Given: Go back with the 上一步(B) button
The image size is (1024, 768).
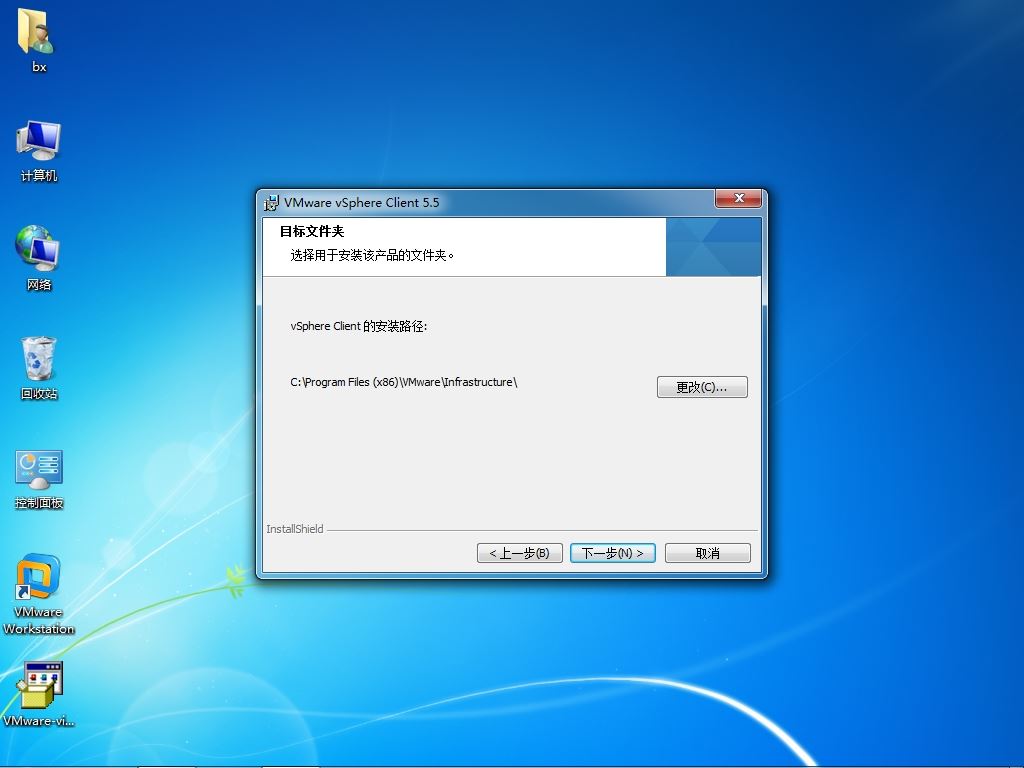Looking at the screenshot, I should [520, 553].
